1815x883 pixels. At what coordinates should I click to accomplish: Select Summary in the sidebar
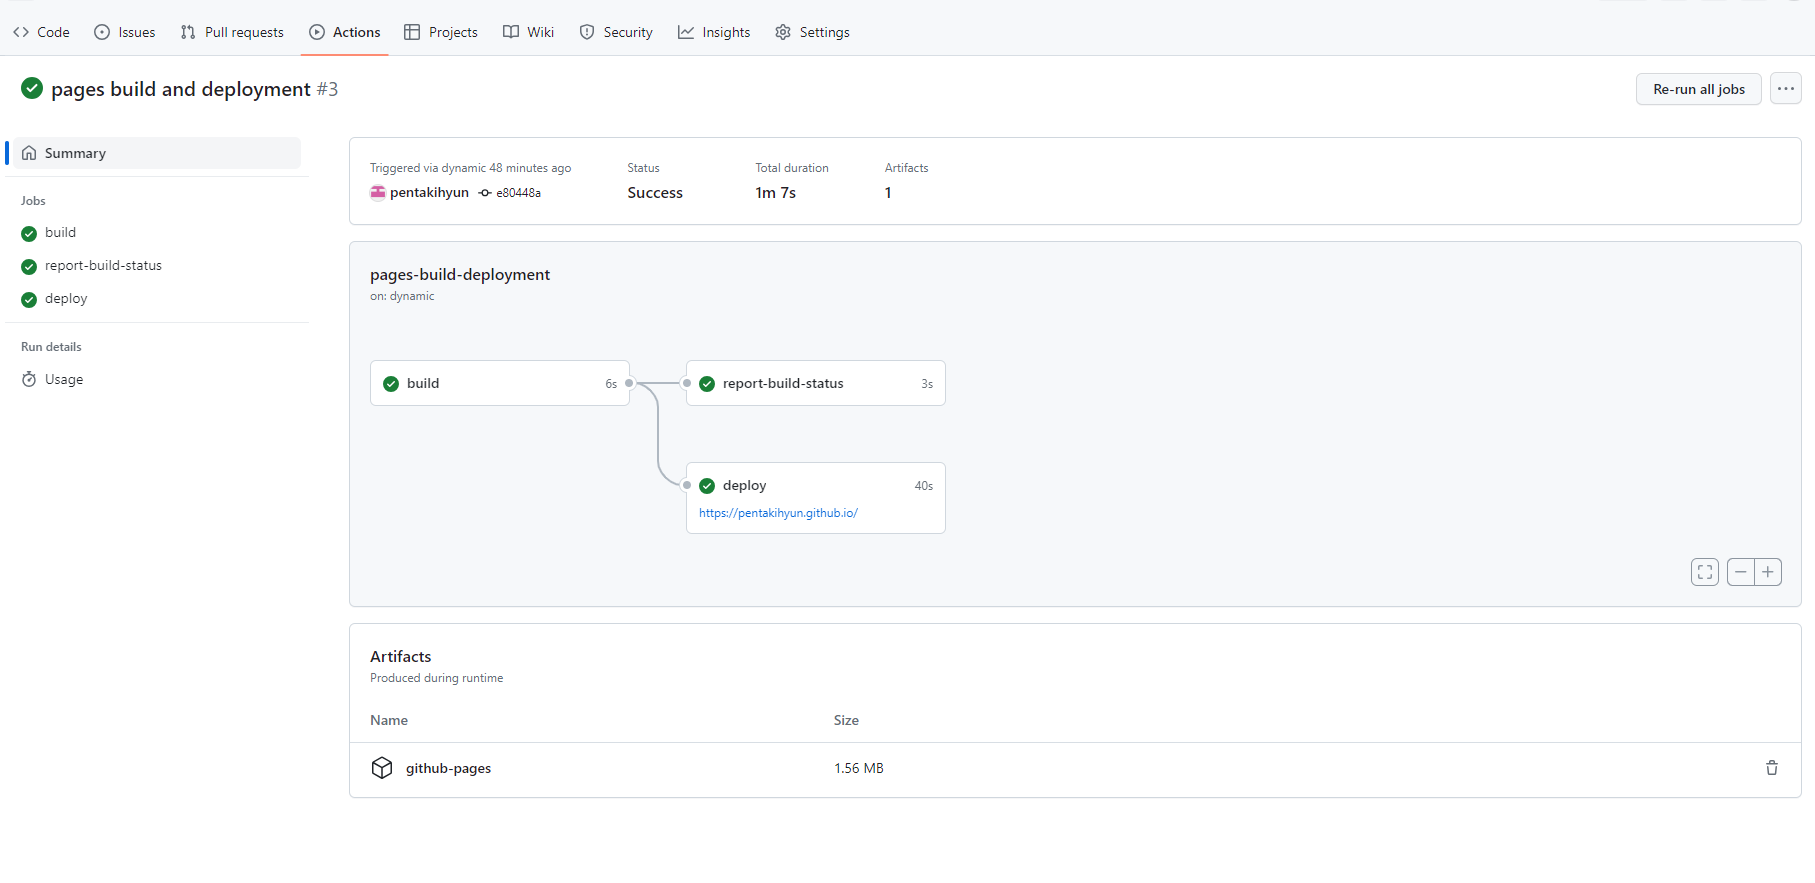(157, 153)
